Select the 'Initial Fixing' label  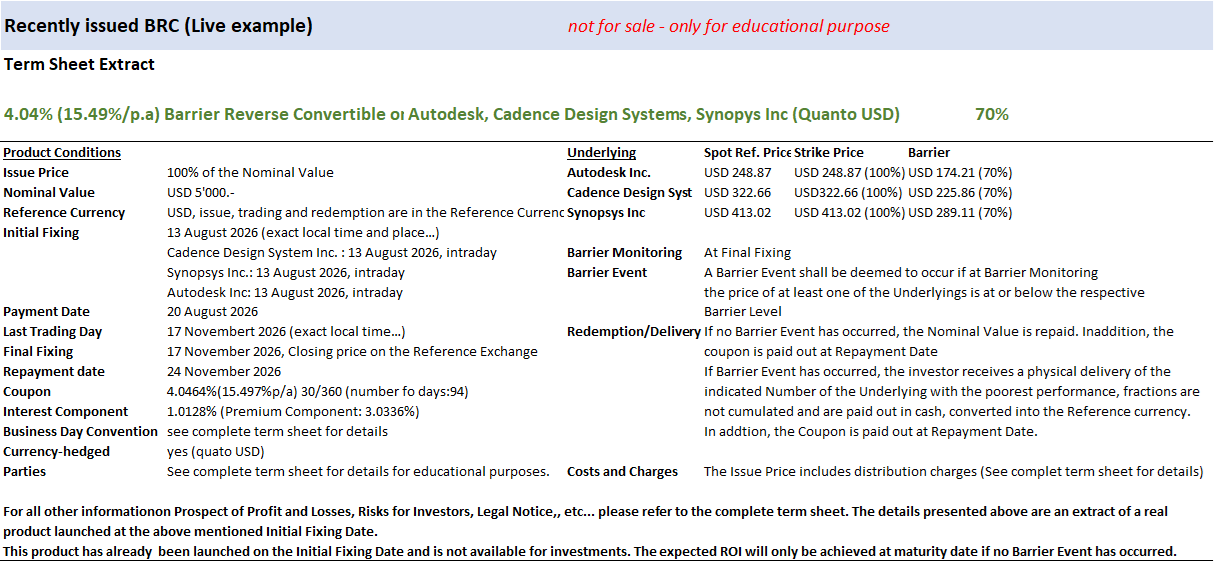[41, 233]
